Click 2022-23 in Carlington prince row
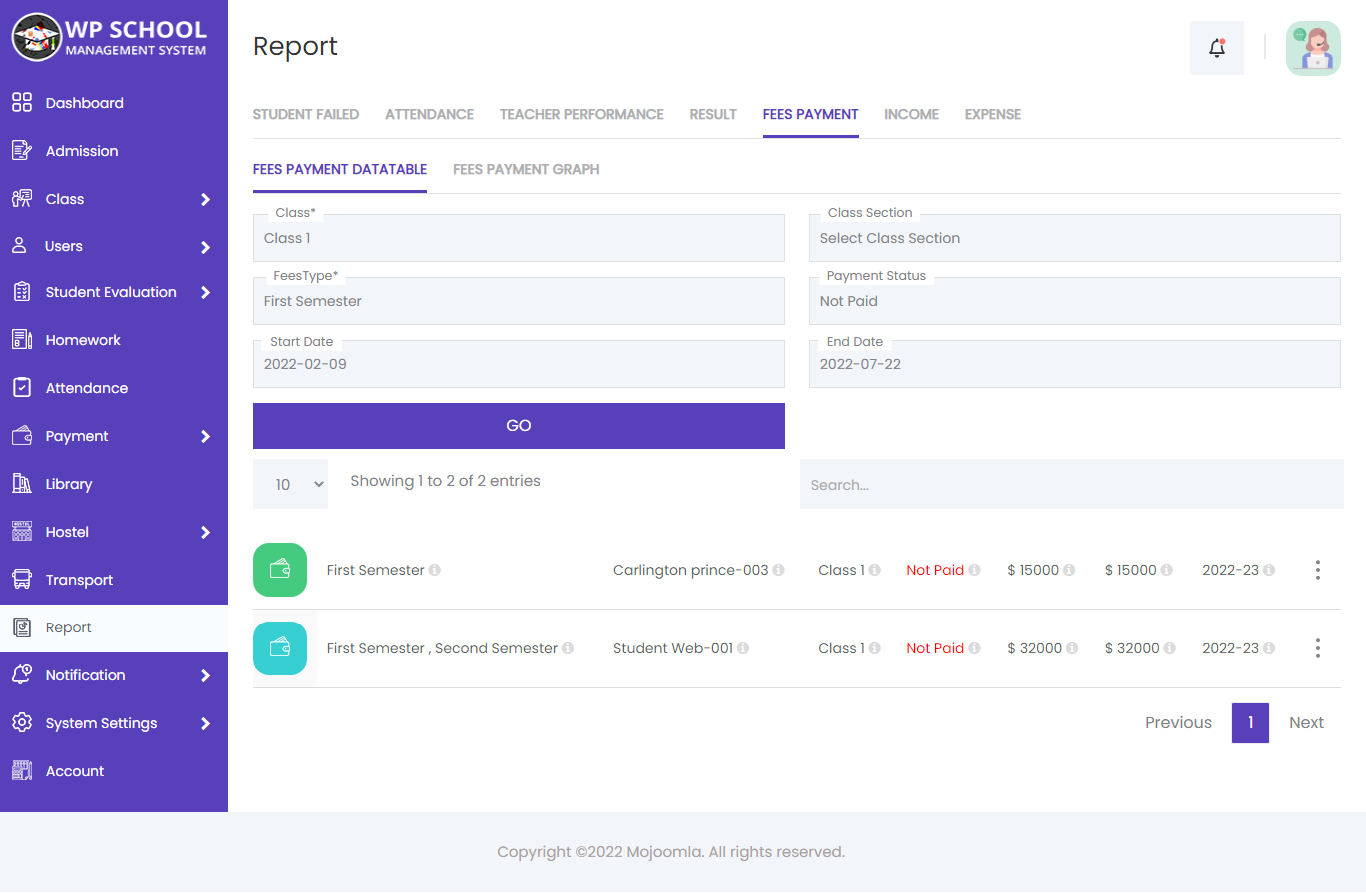This screenshot has width=1366, height=893. pyautogui.click(x=1230, y=570)
